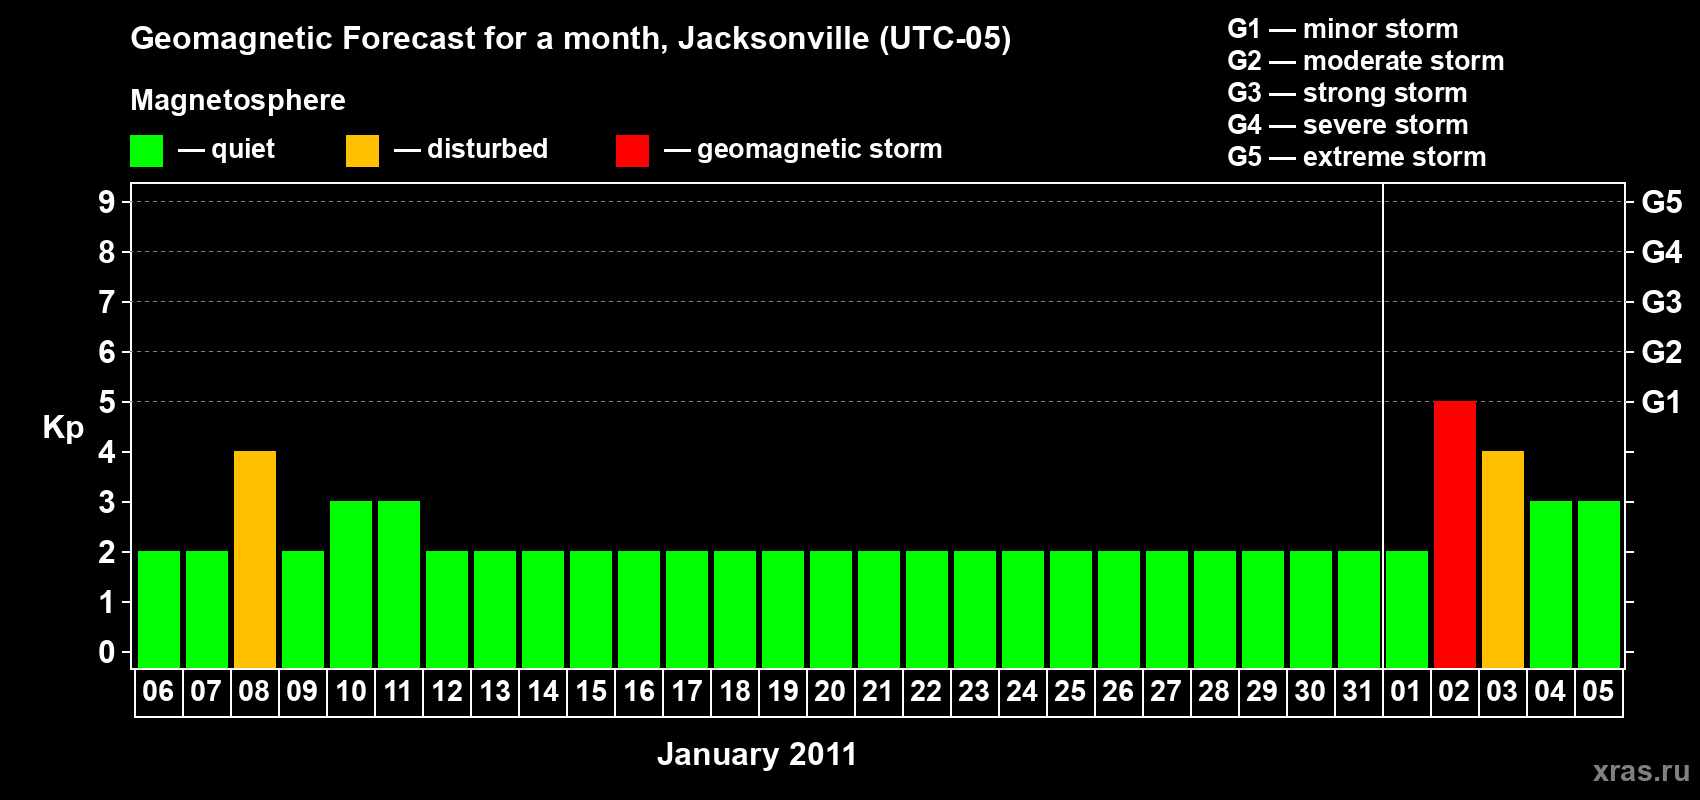Screen dimensions: 1700x800
Task: Click the date cell '22'
Action: click(x=926, y=692)
